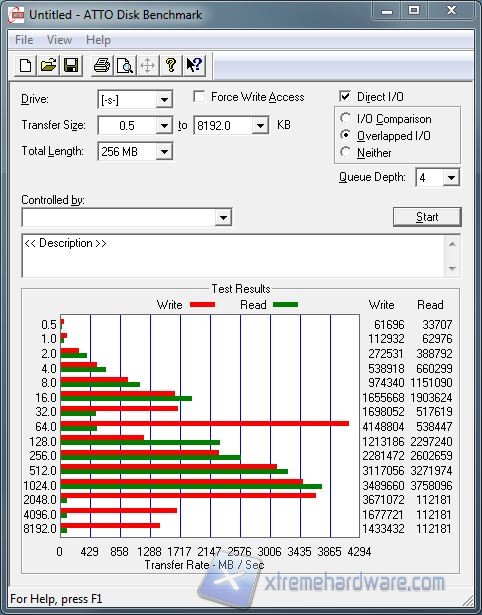This screenshot has width=482, height=615.
Task: Open Print Preview toolbar icon
Action: coord(125,65)
